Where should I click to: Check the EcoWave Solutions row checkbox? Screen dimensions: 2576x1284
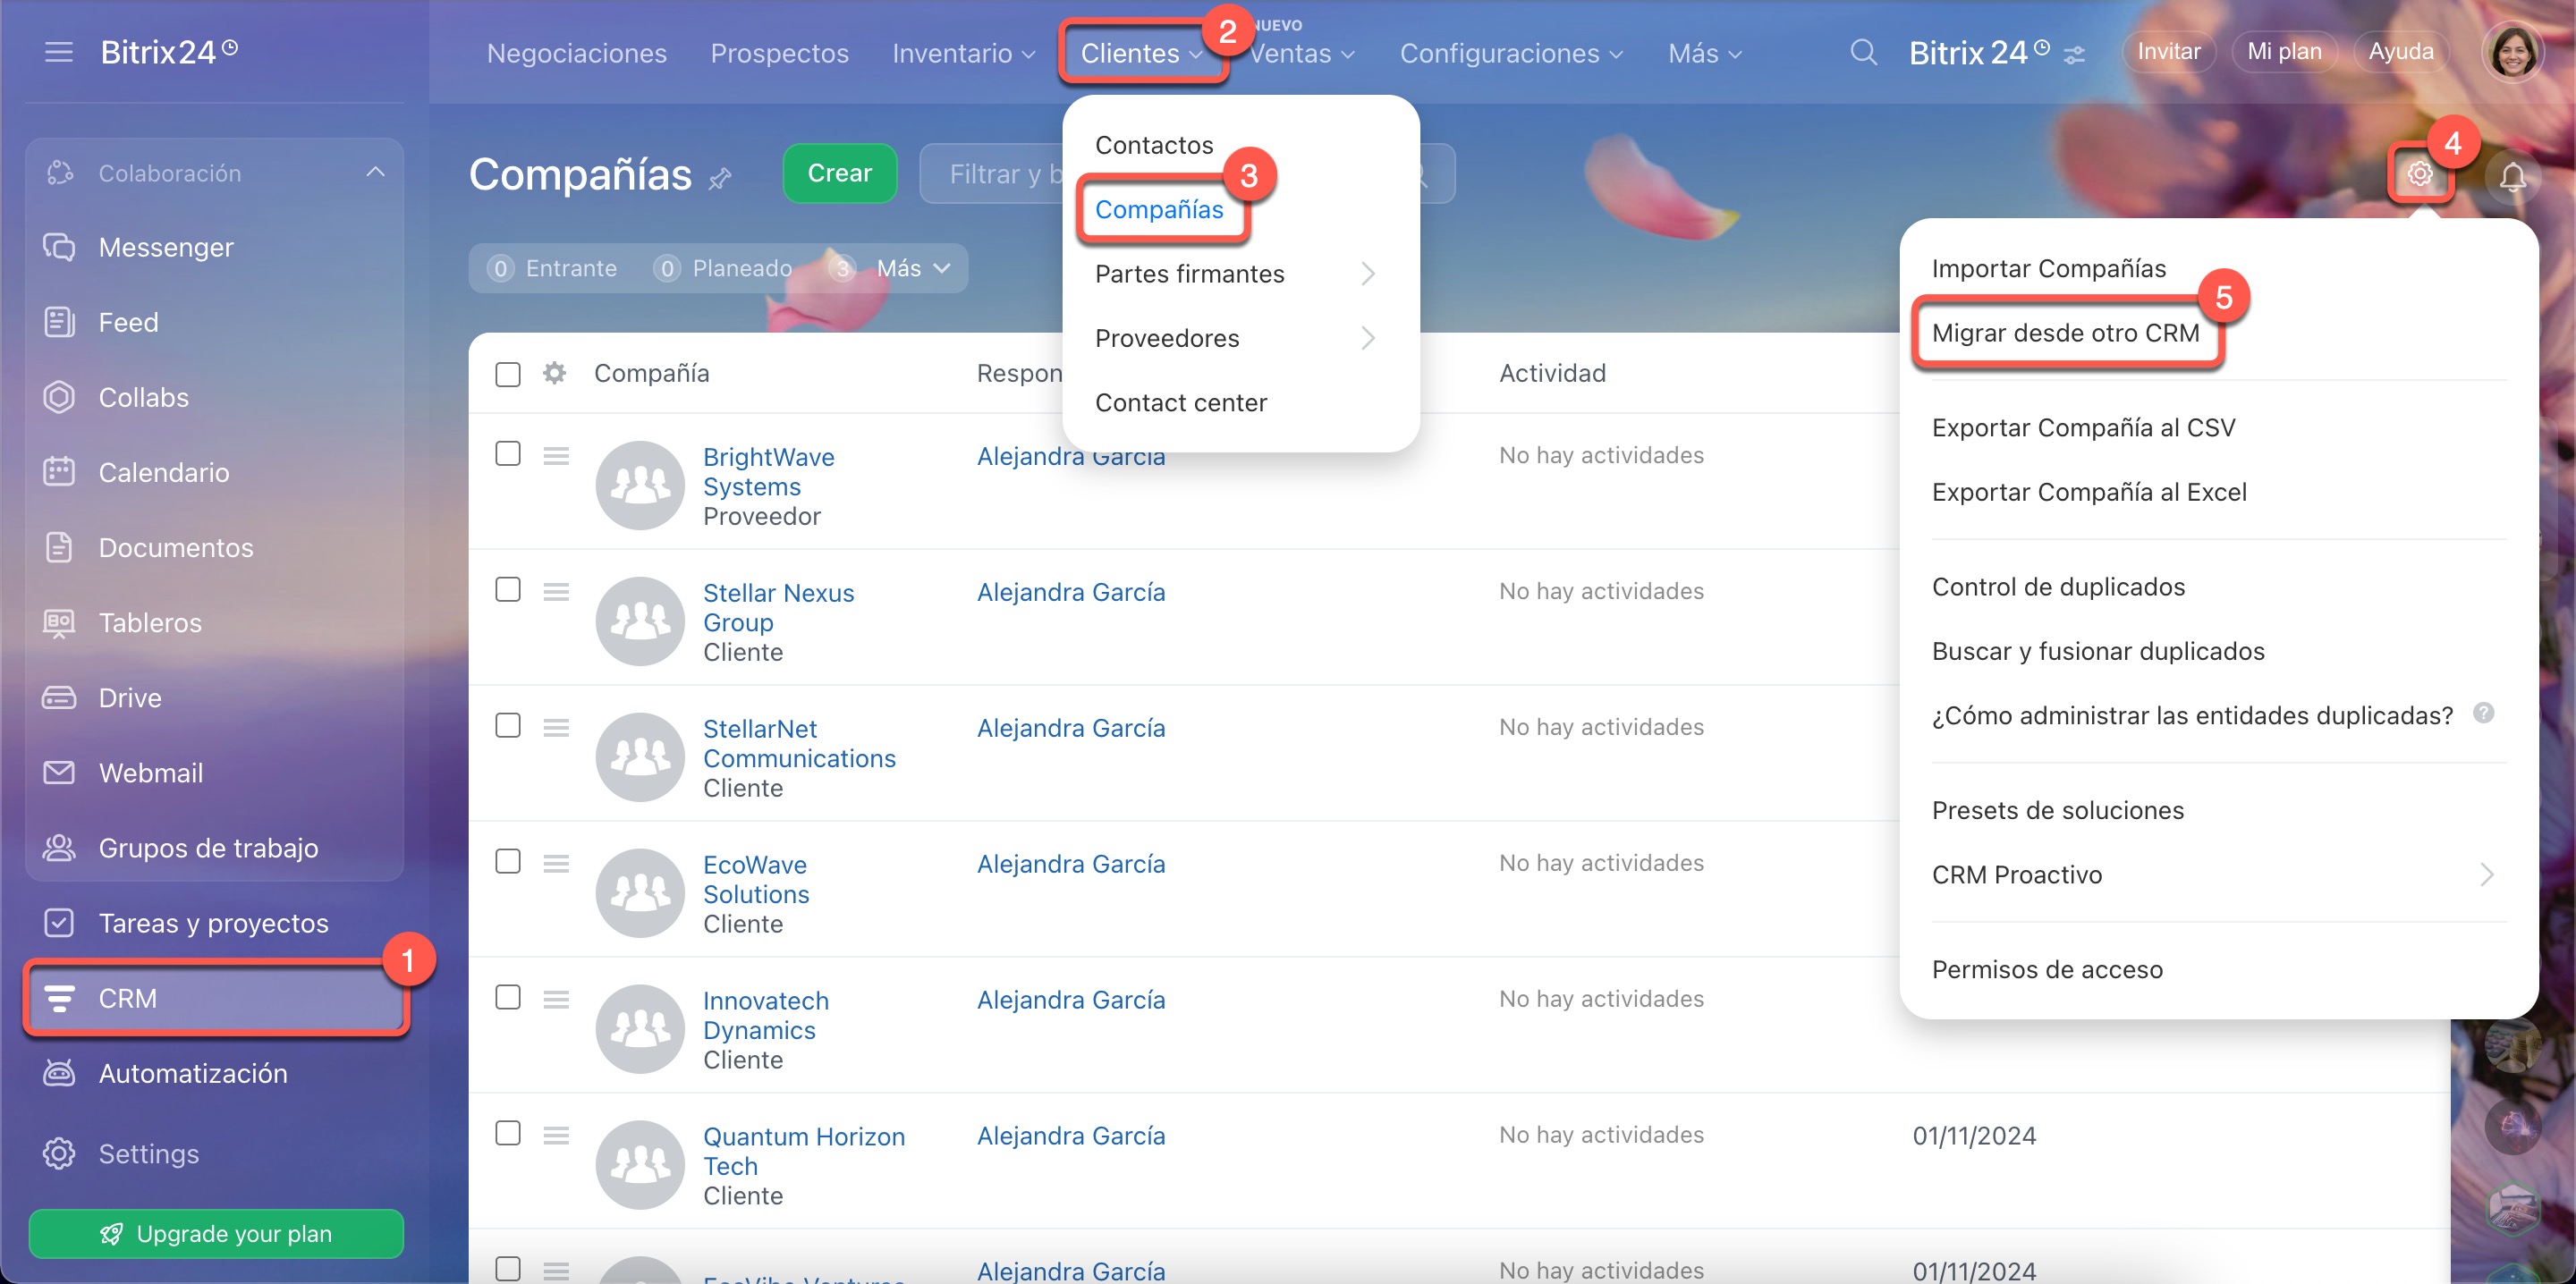tap(508, 861)
